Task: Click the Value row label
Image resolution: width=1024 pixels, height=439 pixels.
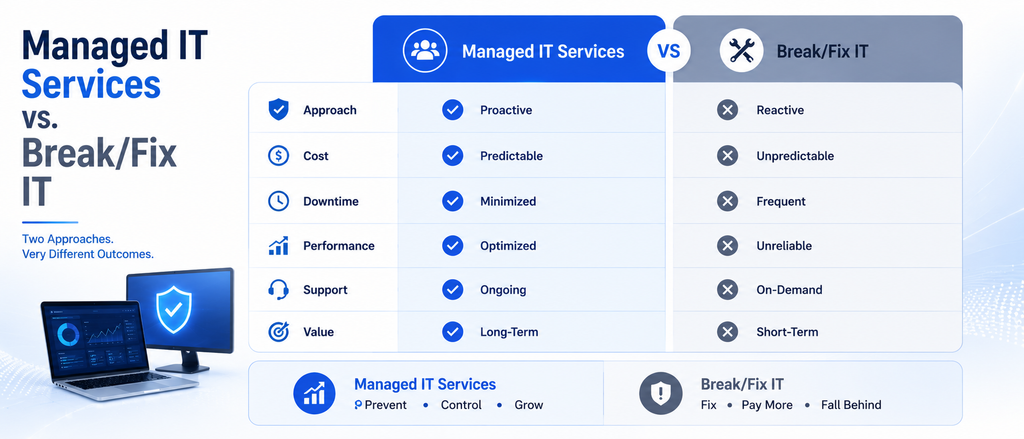Action: pyautogui.click(x=319, y=333)
